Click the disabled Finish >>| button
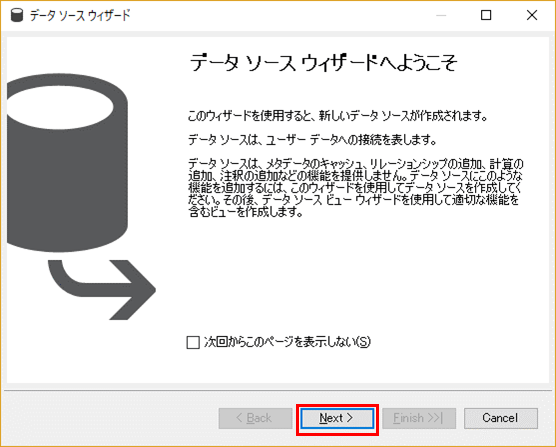556x447 pixels. tap(419, 418)
